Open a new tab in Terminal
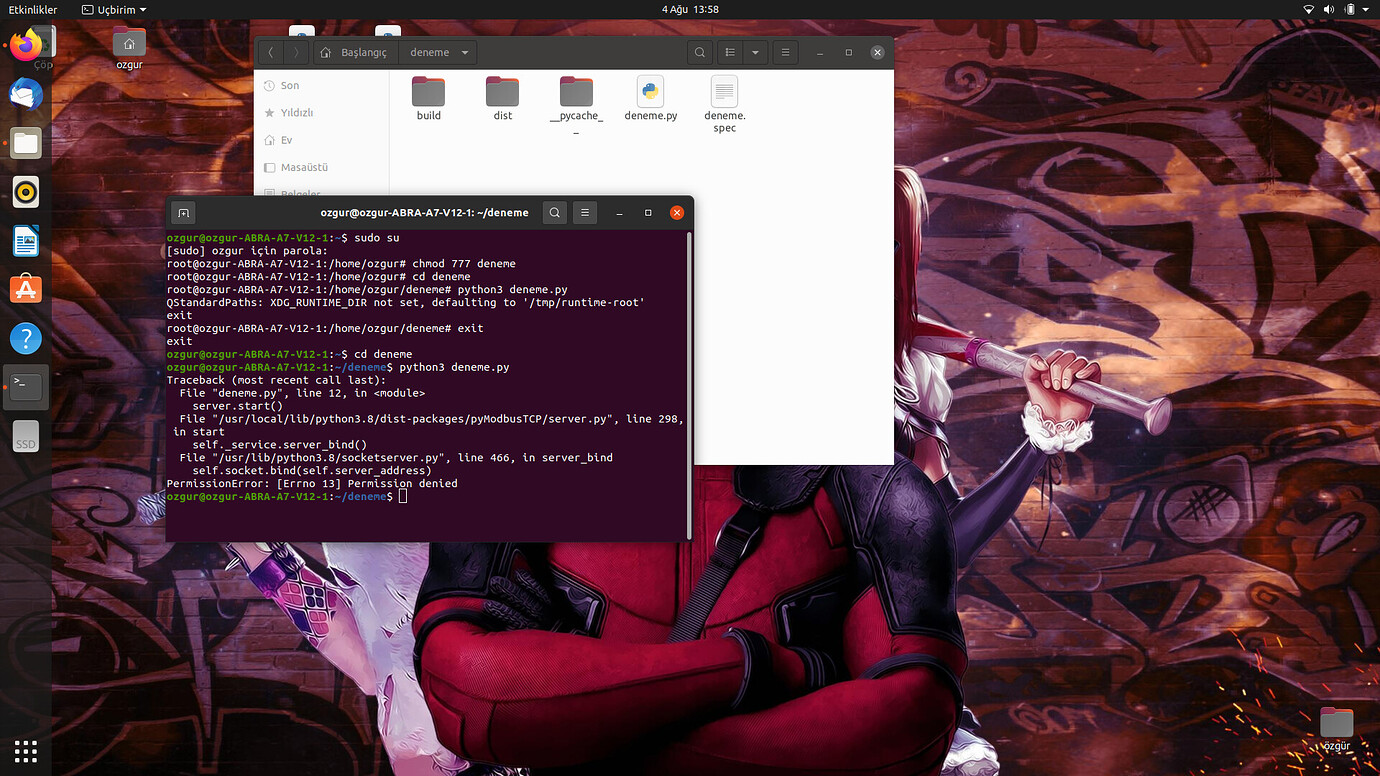Image resolution: width=1380 pixels, height=776 pixels. [x=183, y=213]
